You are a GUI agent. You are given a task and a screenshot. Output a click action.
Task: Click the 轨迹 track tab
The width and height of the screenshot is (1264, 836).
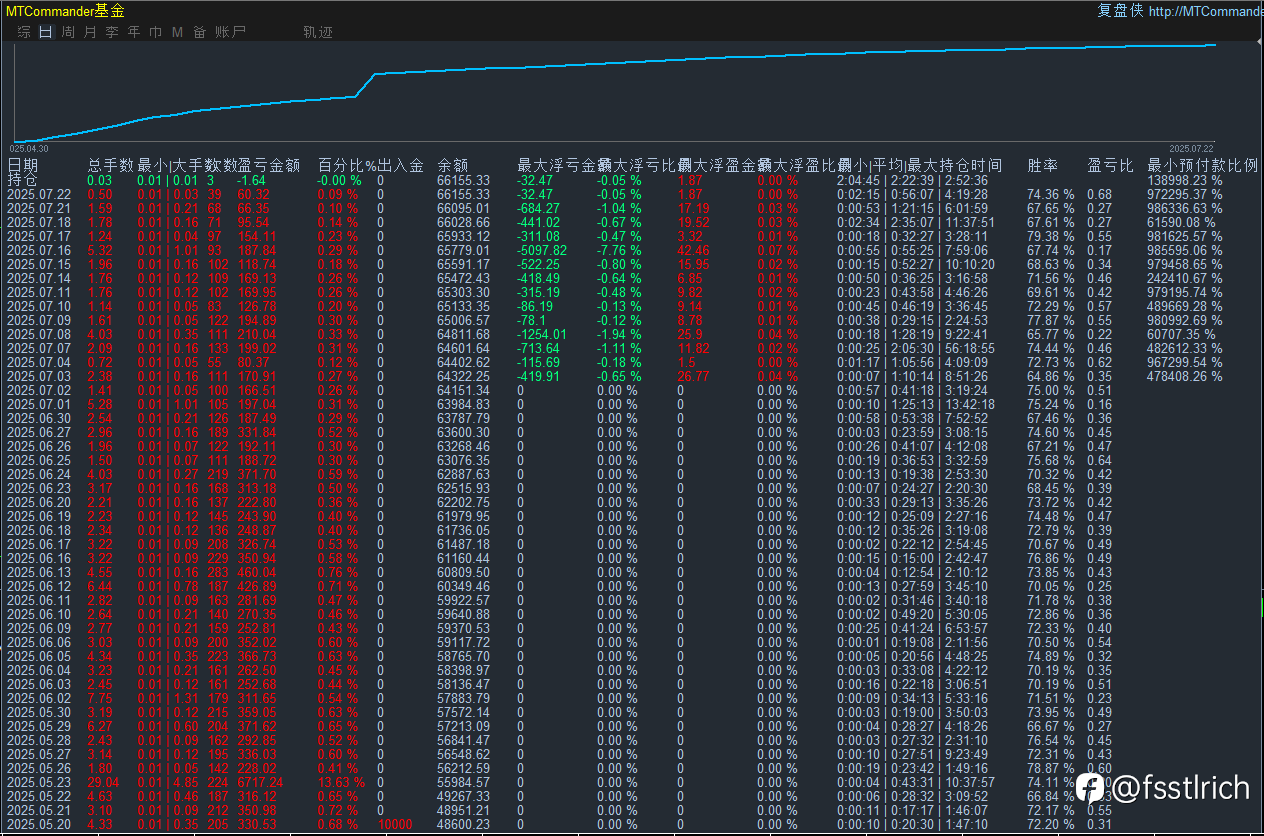pyautogui.click(x=318, y=32)
